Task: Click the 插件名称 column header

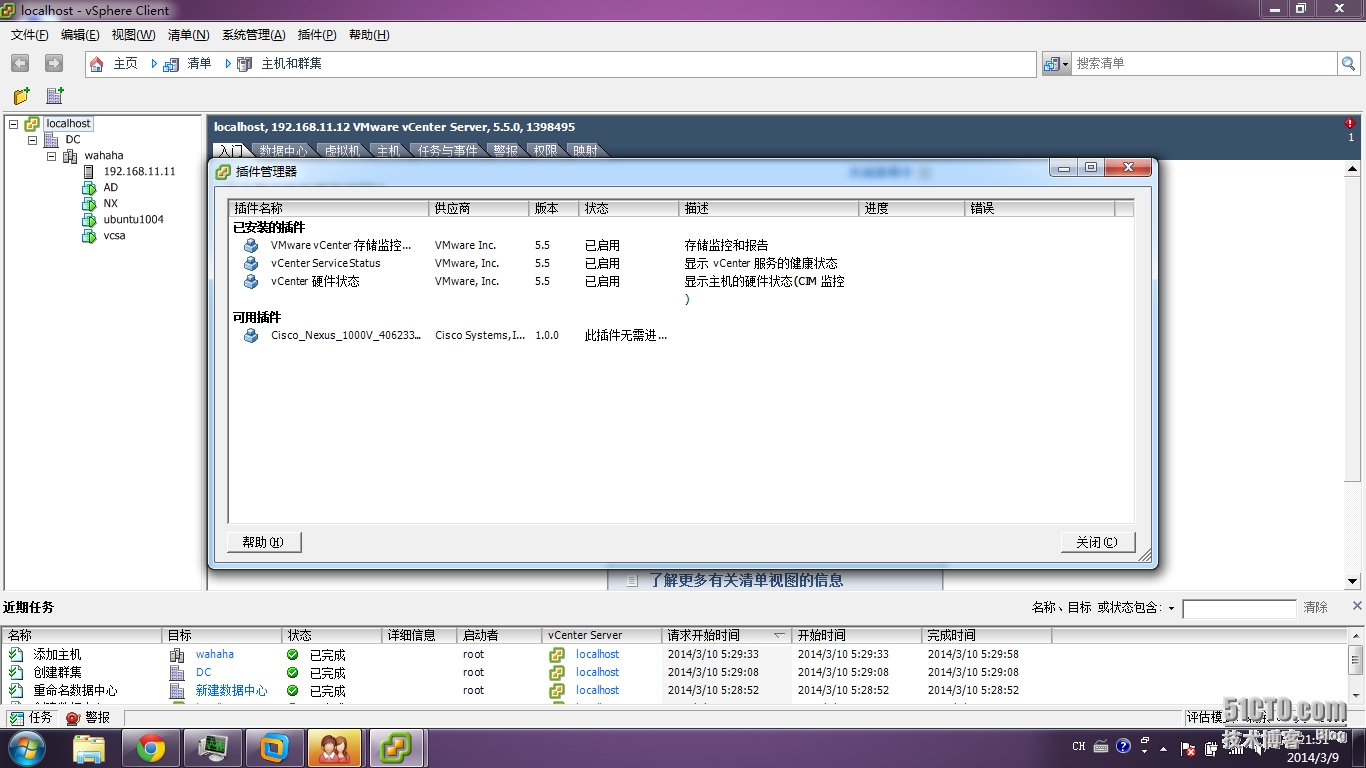Action: click(328, 209)
